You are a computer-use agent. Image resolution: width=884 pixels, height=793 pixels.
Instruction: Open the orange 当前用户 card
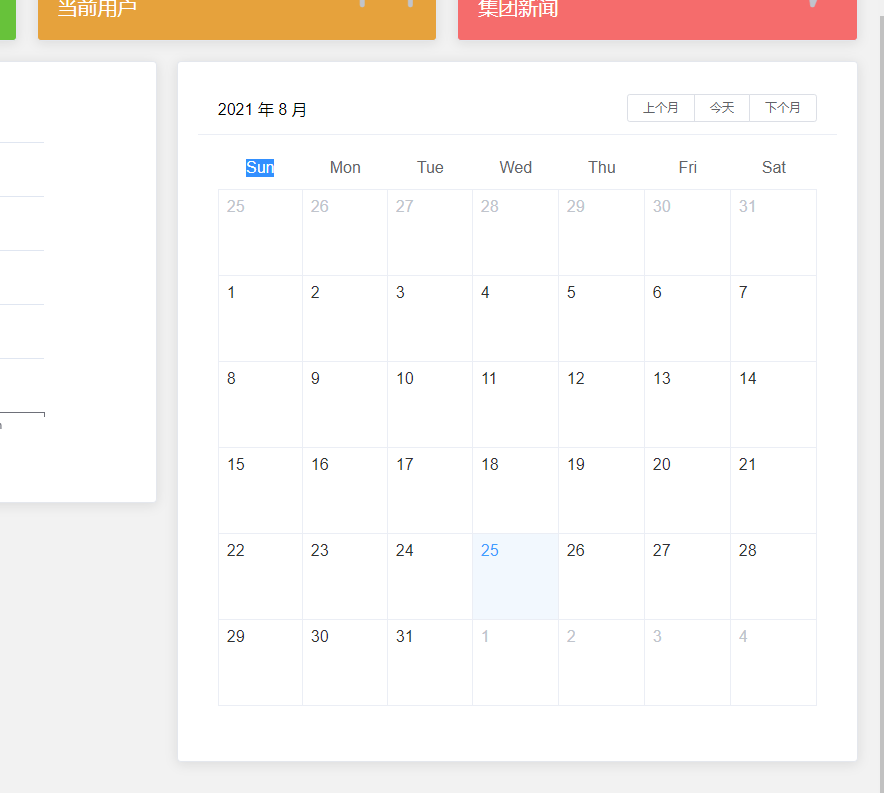pos(237,19)
